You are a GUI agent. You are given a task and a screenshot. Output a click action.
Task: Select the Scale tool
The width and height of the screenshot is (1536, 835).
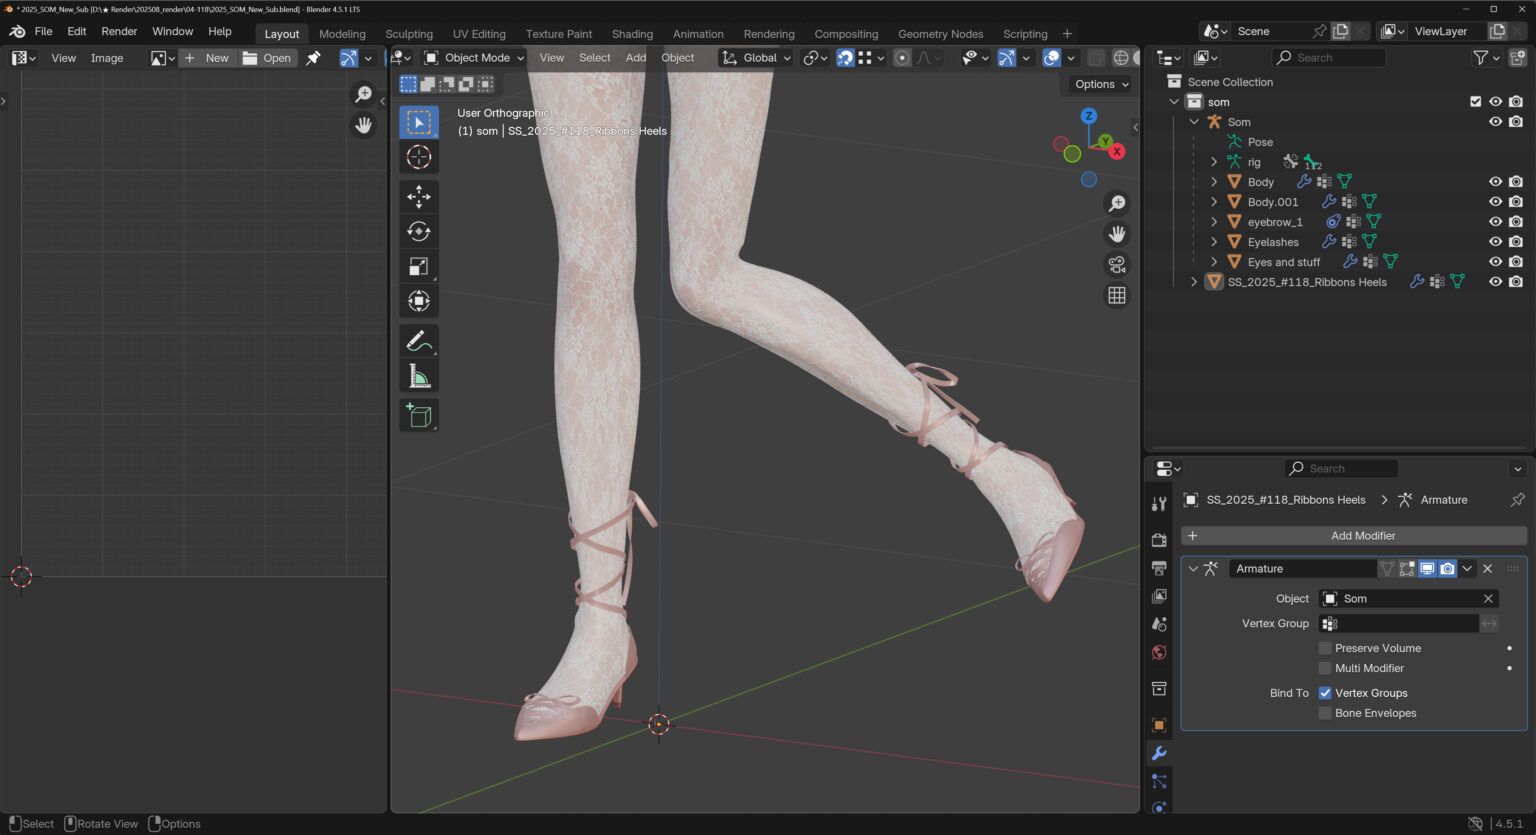[x=419, y=266]
